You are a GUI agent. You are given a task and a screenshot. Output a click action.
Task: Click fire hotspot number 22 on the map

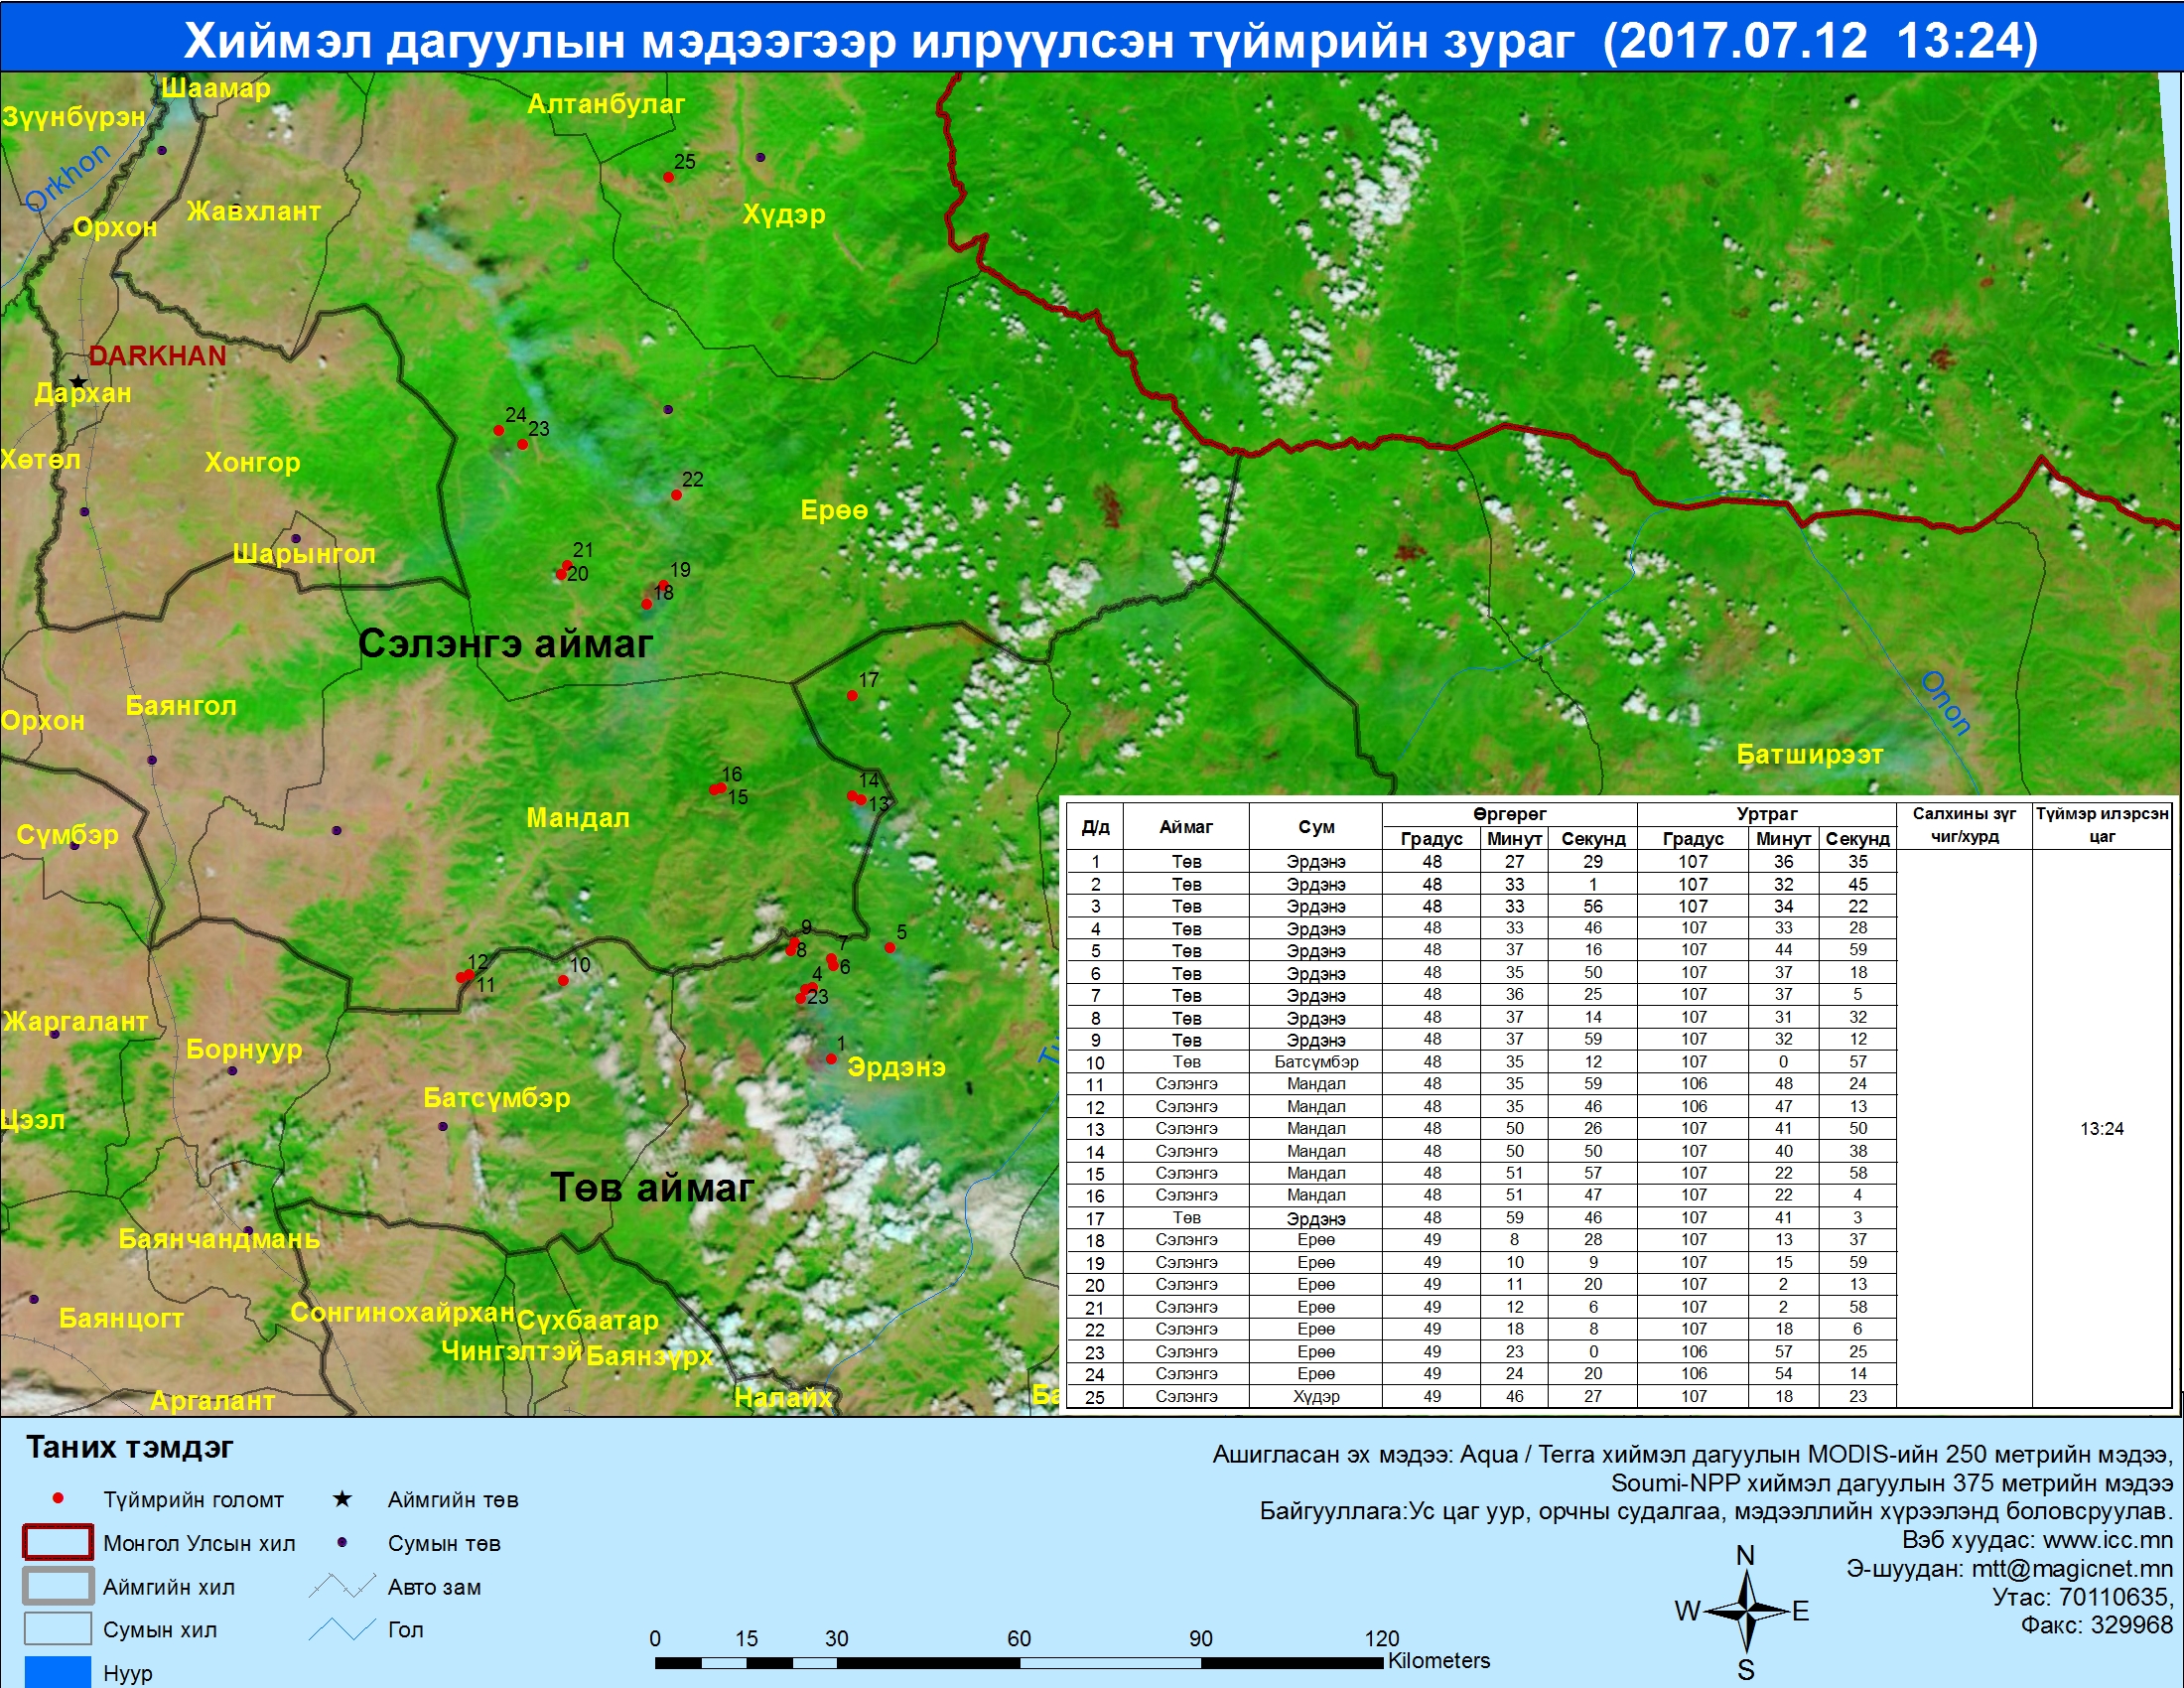coord(676,495)
